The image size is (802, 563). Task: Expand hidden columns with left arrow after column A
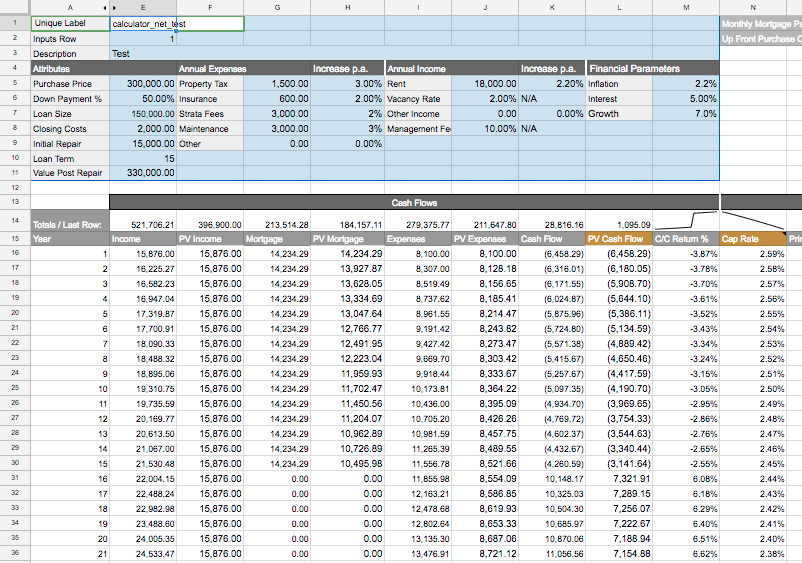(x=105, y=8)
